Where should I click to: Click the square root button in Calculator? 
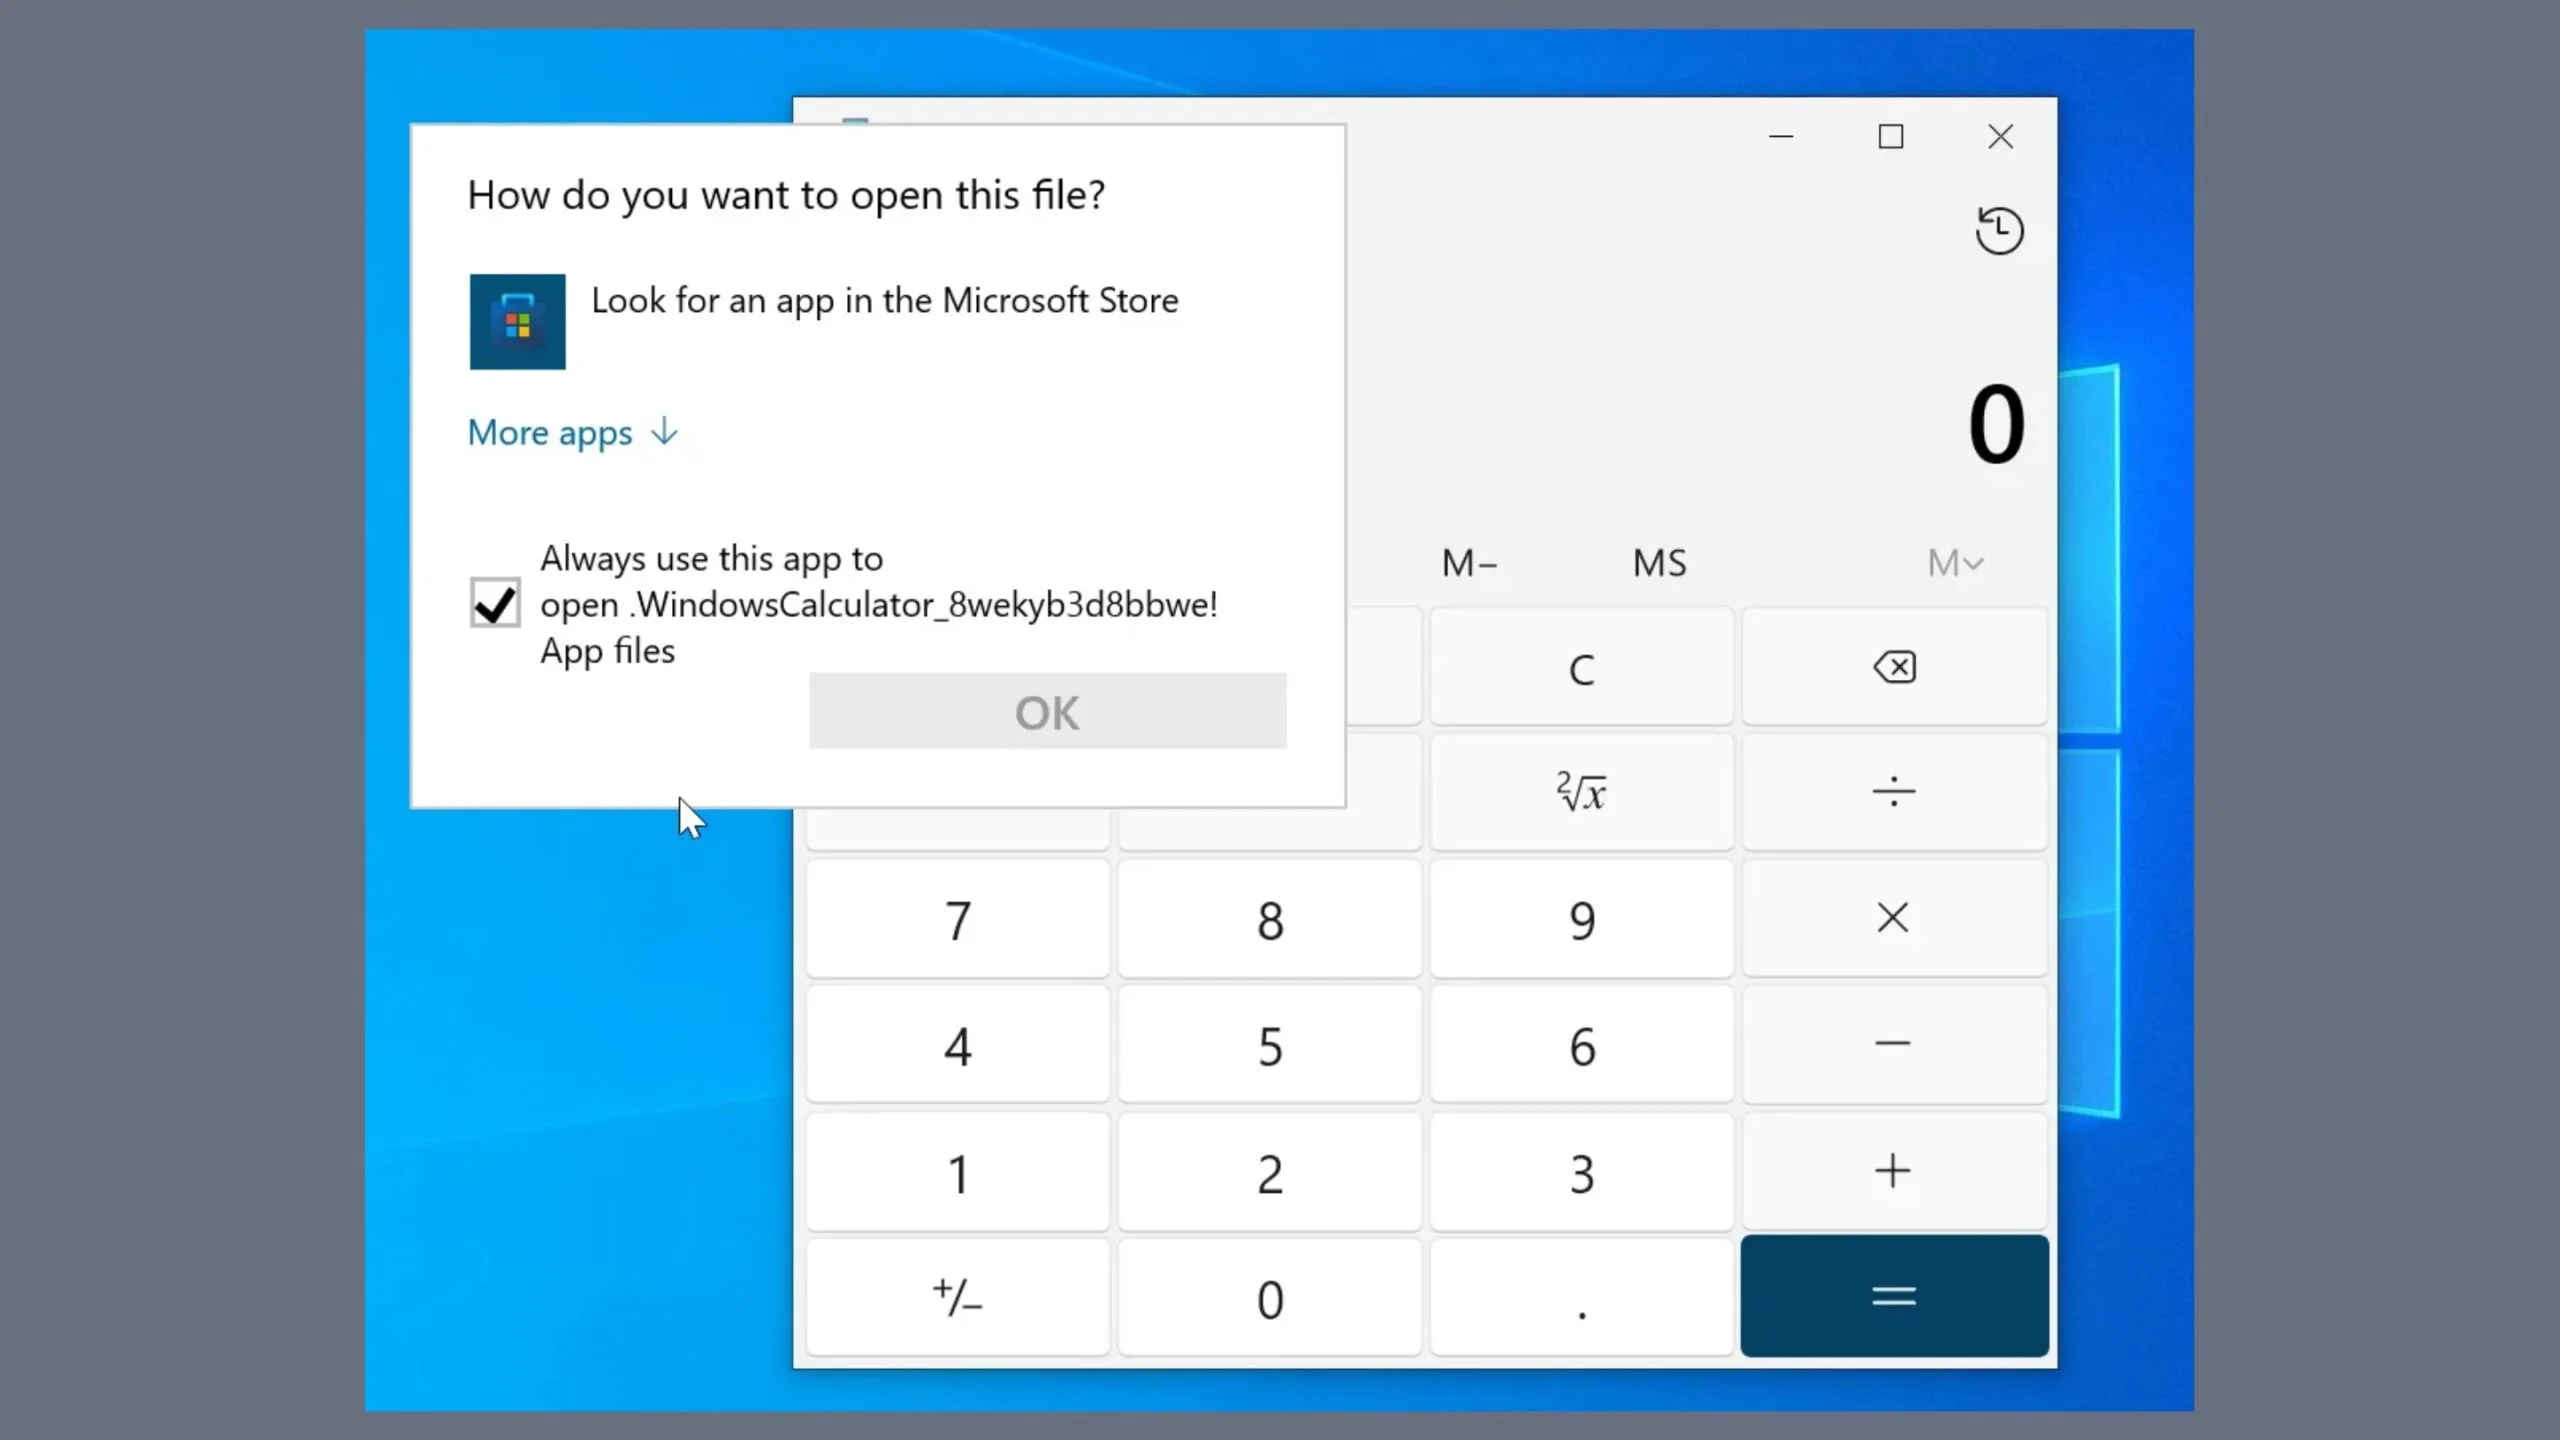1581,792
